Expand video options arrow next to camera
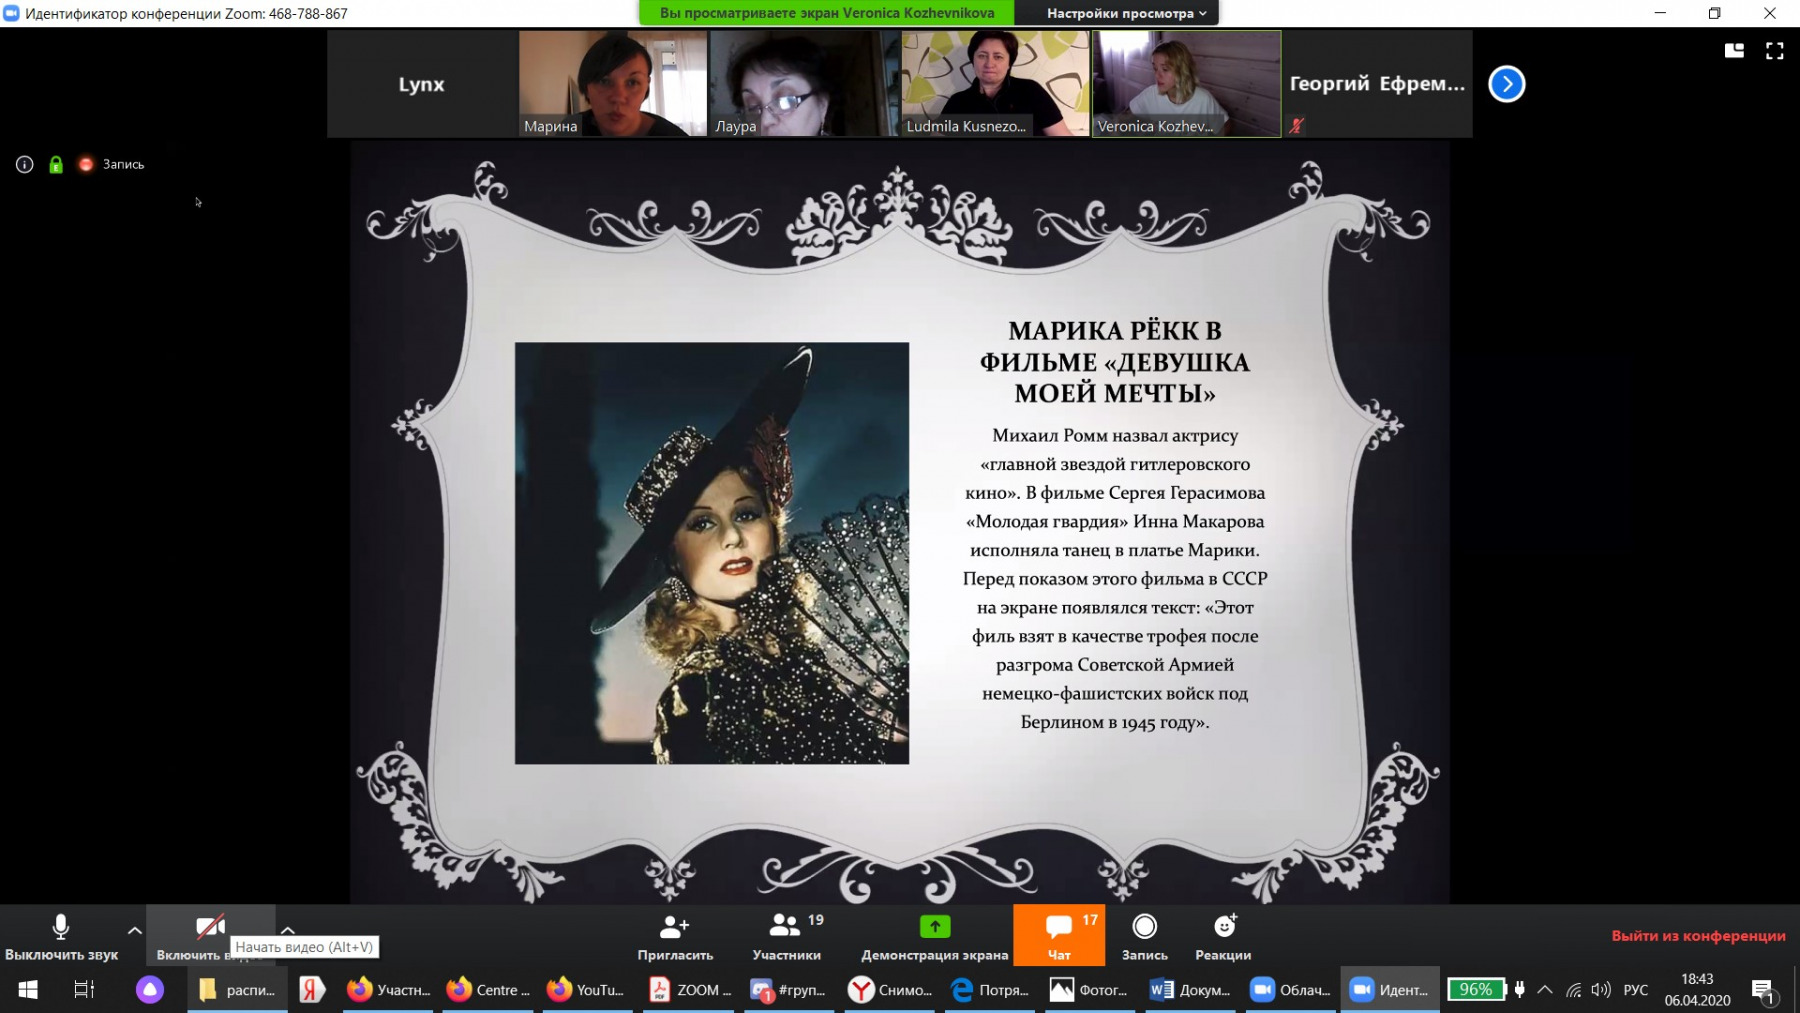 click(x=288, y=929)
